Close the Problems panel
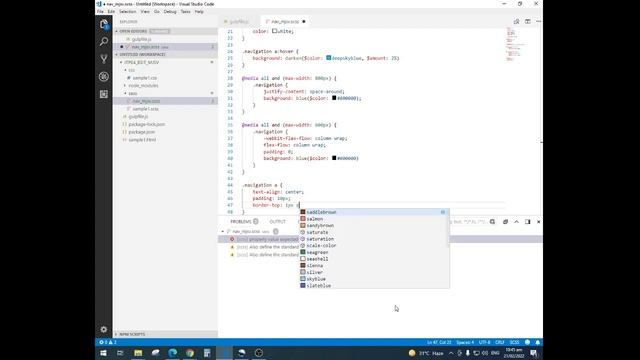The image size is (640, 360). tap(538, 222)
